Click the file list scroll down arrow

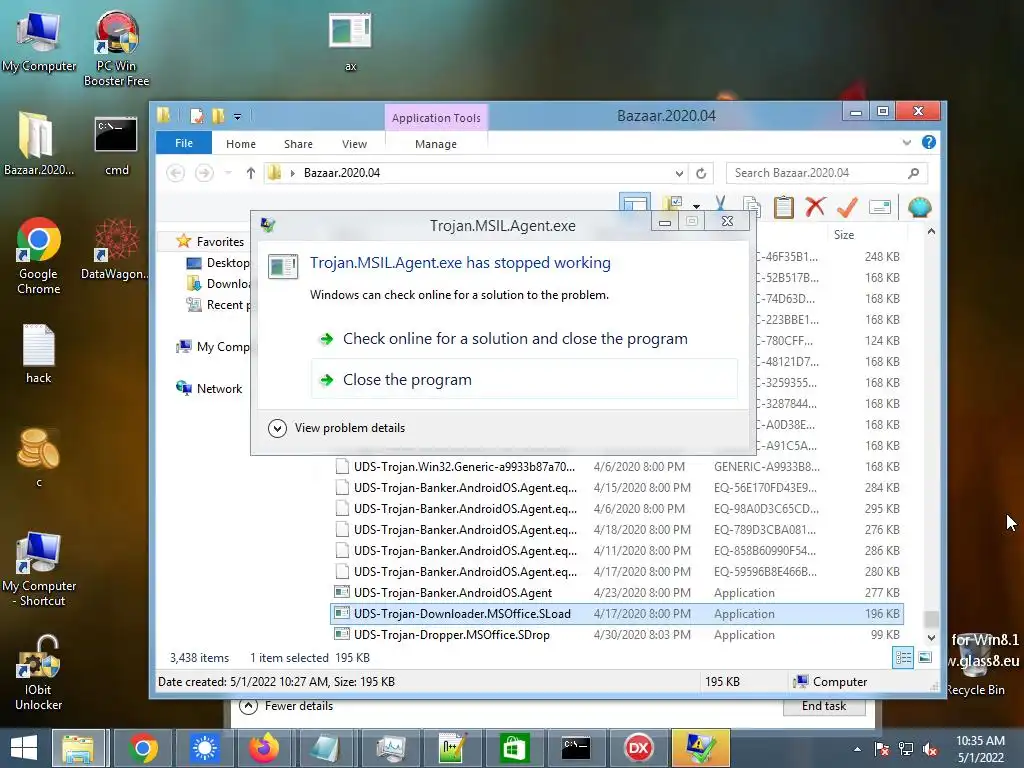(x=931, y=637)
